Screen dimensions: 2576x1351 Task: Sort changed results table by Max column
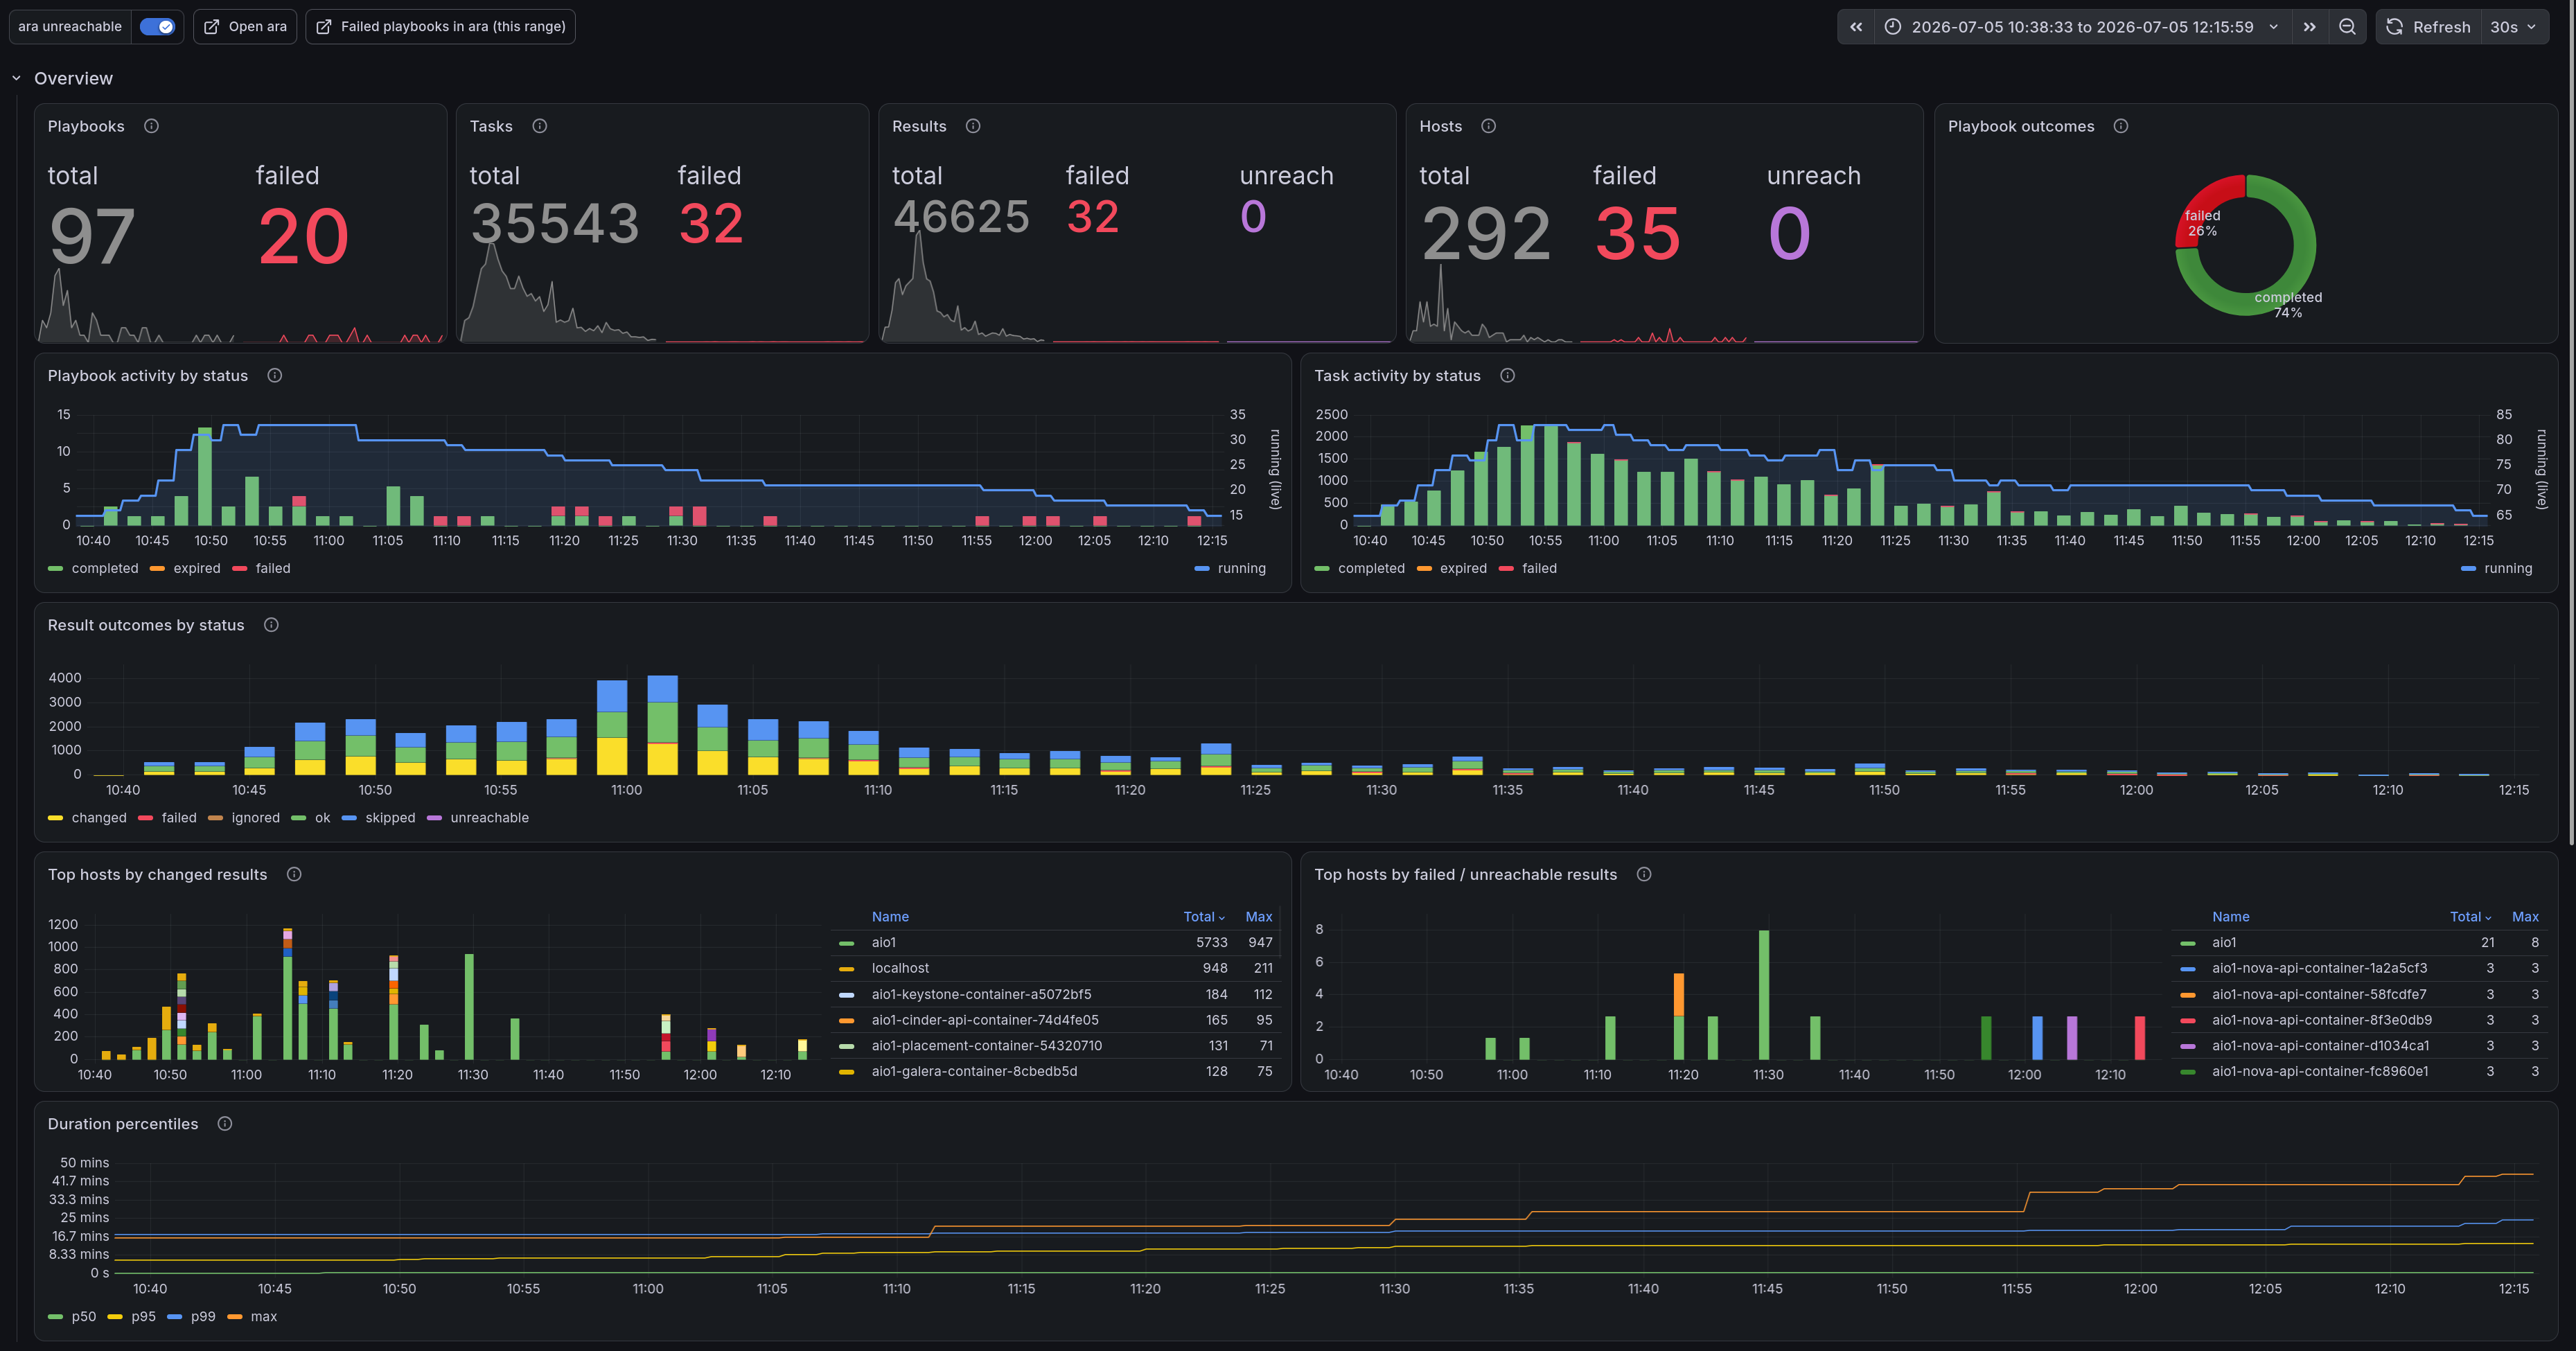[1258, 917]
